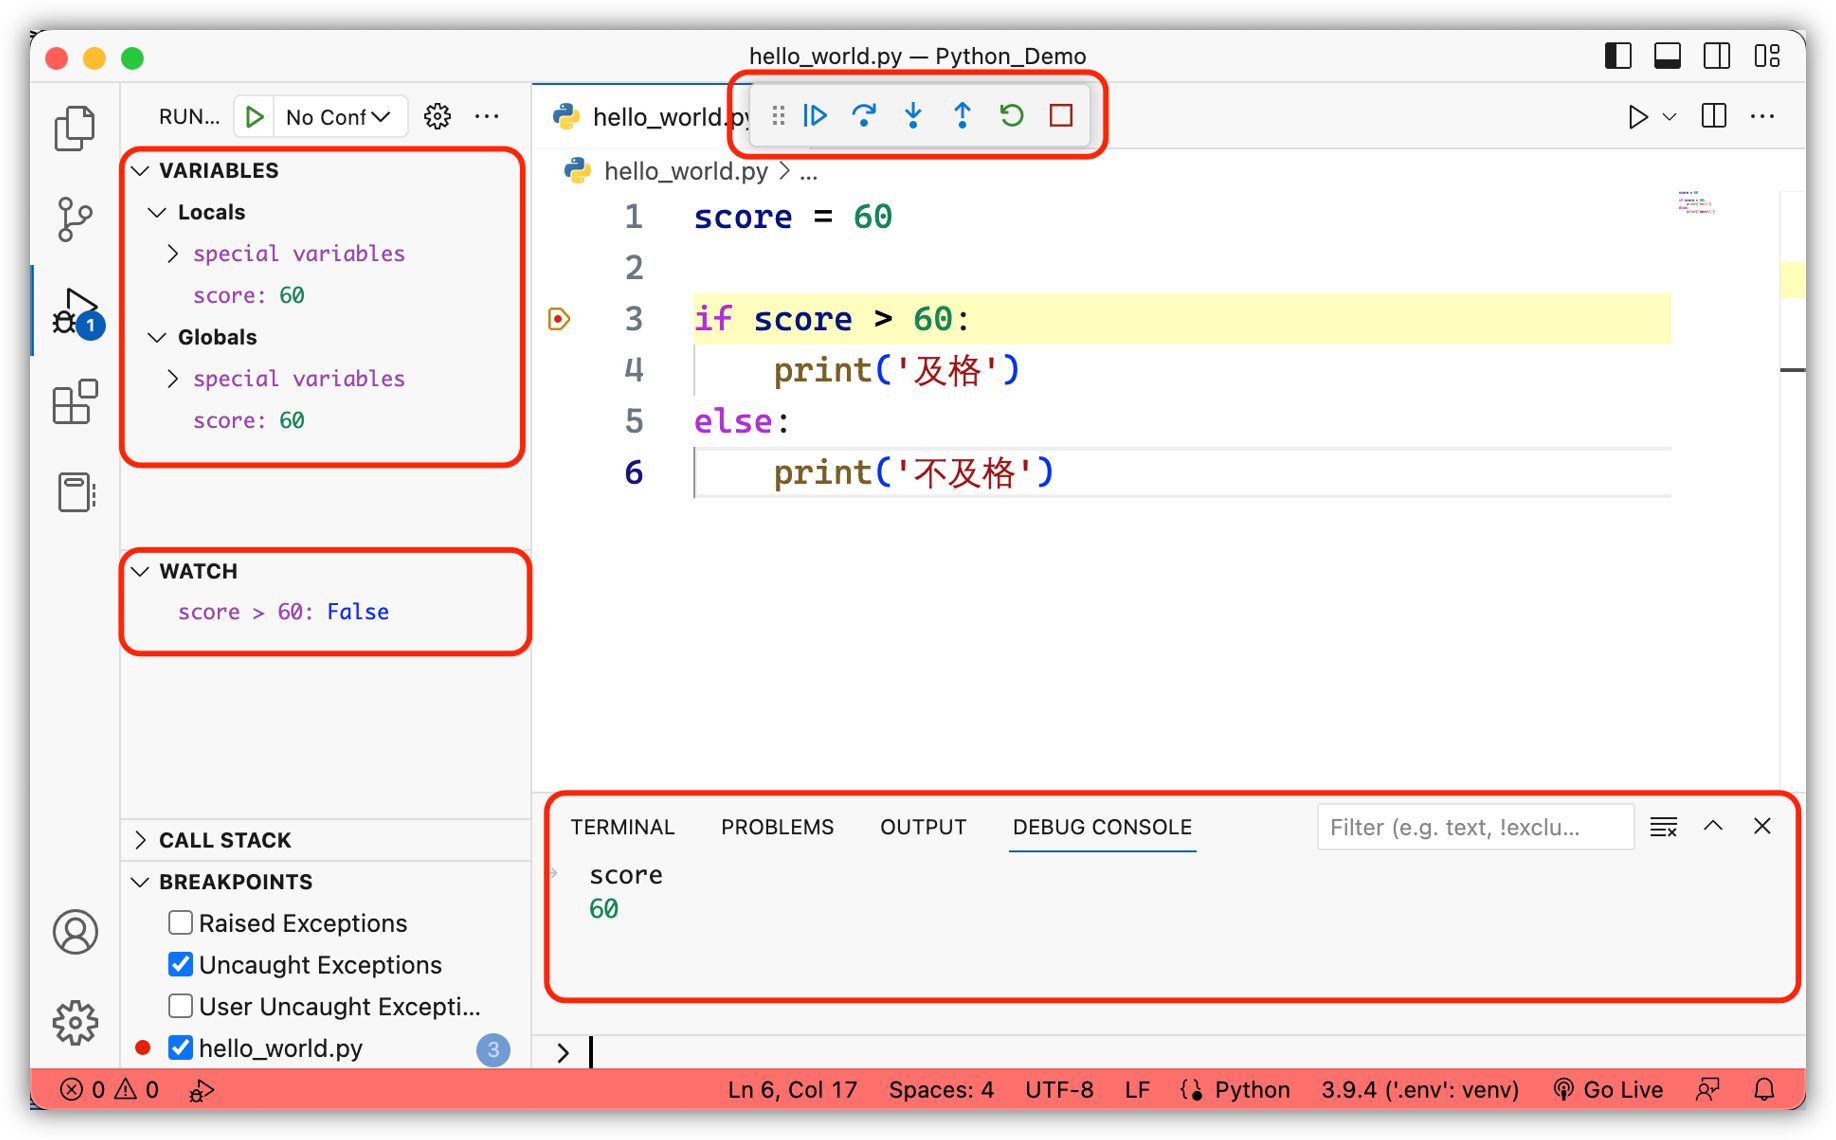
Task: Stop the debugger with the red square
Action: point(1061,116)
